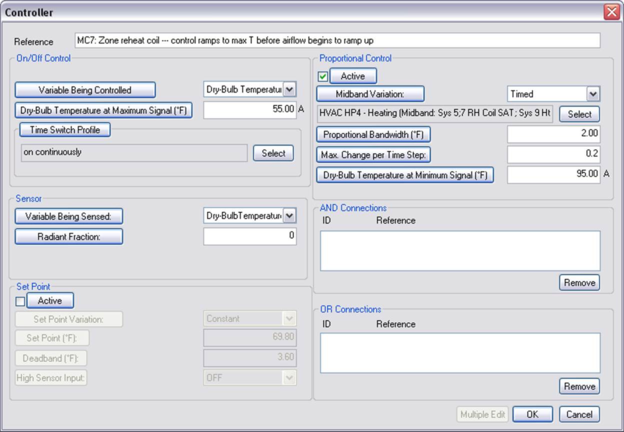
Task: Click inside the AND Connections list box
Action: click(460, 251)
